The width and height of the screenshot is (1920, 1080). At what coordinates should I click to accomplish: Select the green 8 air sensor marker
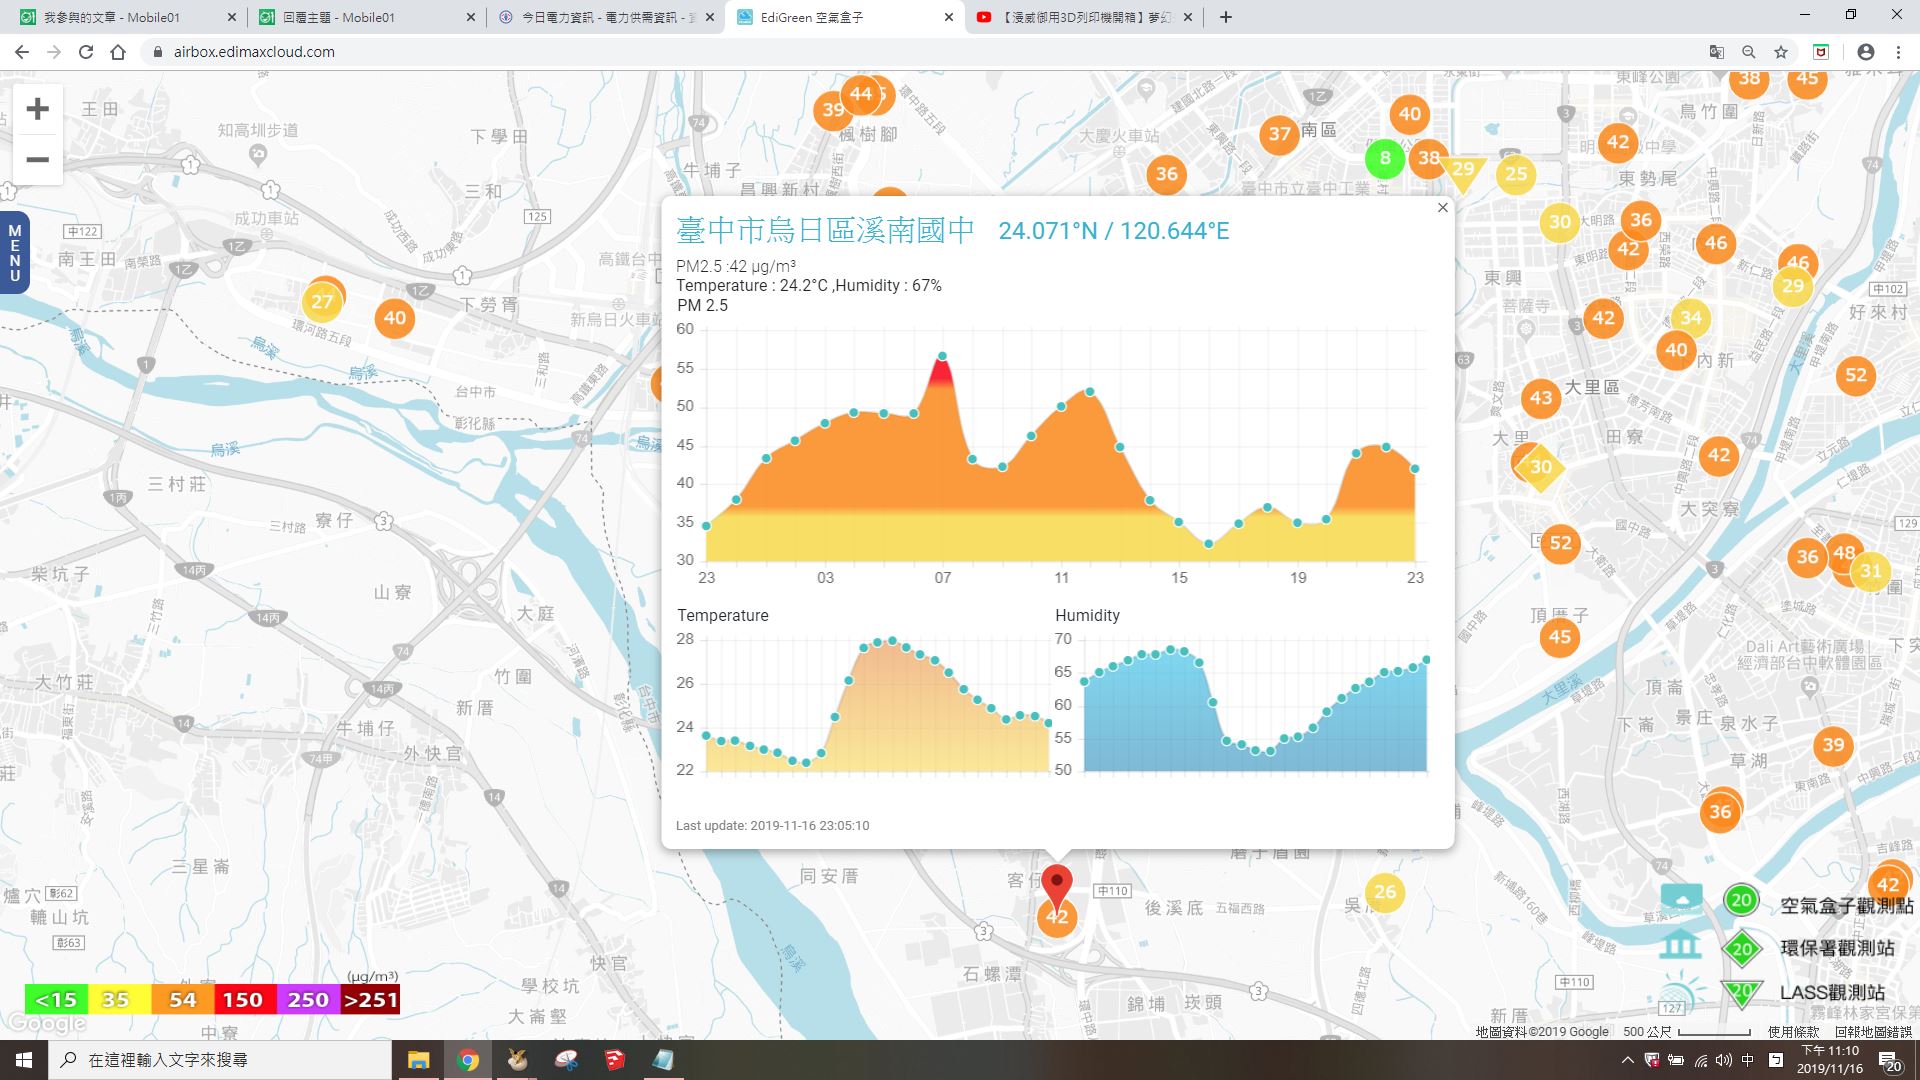click(x=1385, y=158)
